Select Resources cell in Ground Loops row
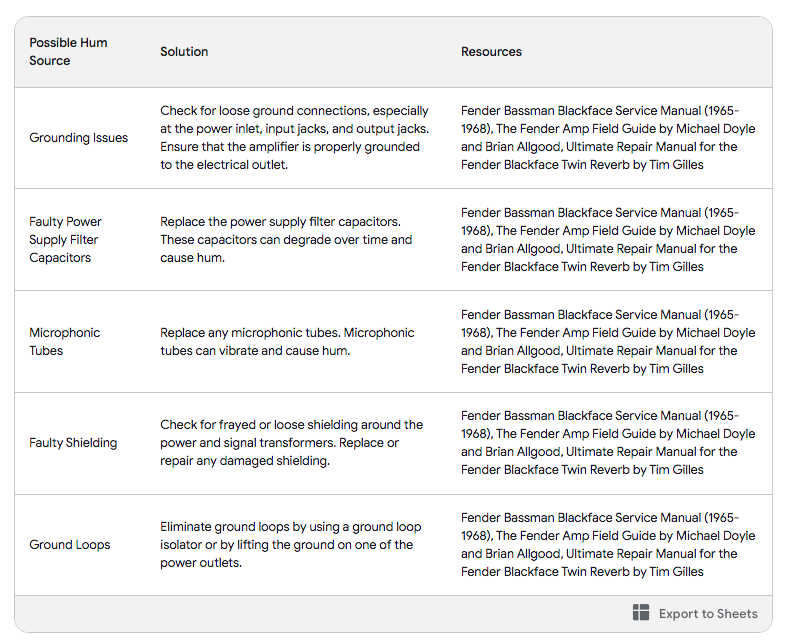The height and width of the screenshot is (640, 796). 608,545
